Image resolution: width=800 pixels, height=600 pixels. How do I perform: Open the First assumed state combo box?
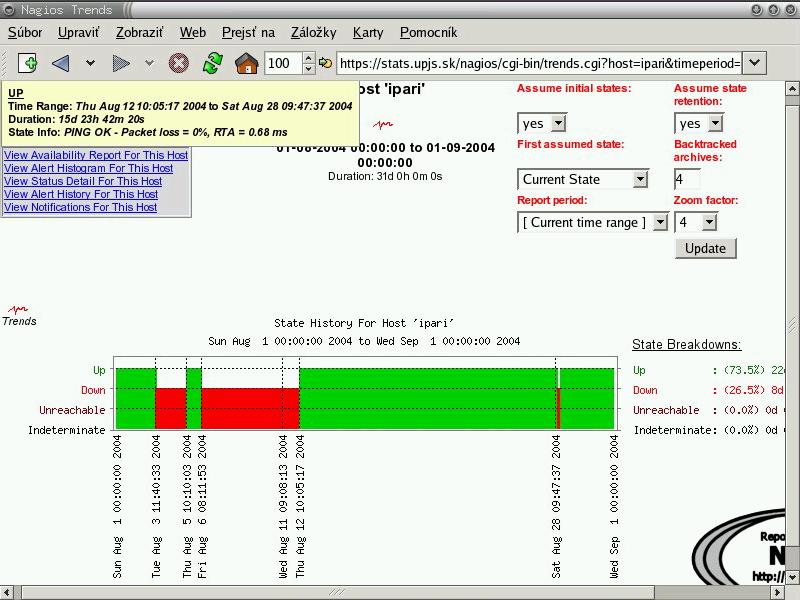click(583, 179)
